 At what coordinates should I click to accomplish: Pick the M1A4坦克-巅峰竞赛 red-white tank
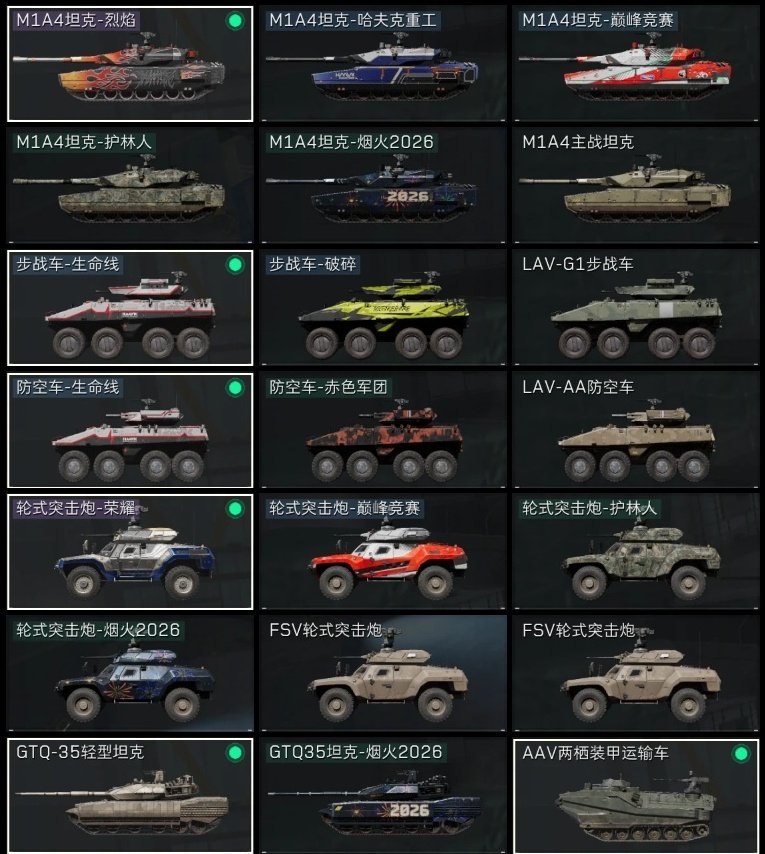(636, 64)
